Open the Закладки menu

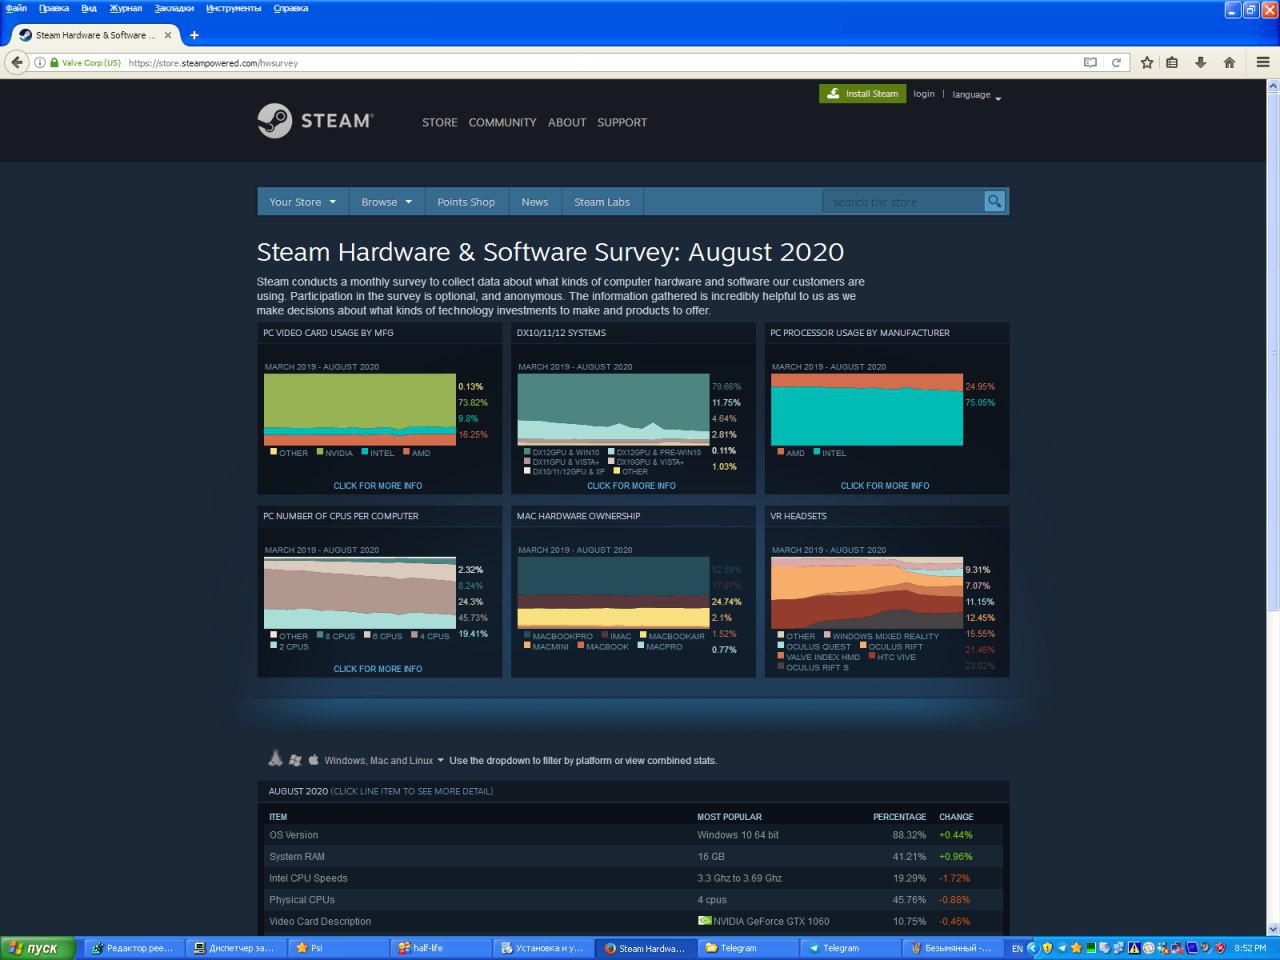(x=174, y=8)
